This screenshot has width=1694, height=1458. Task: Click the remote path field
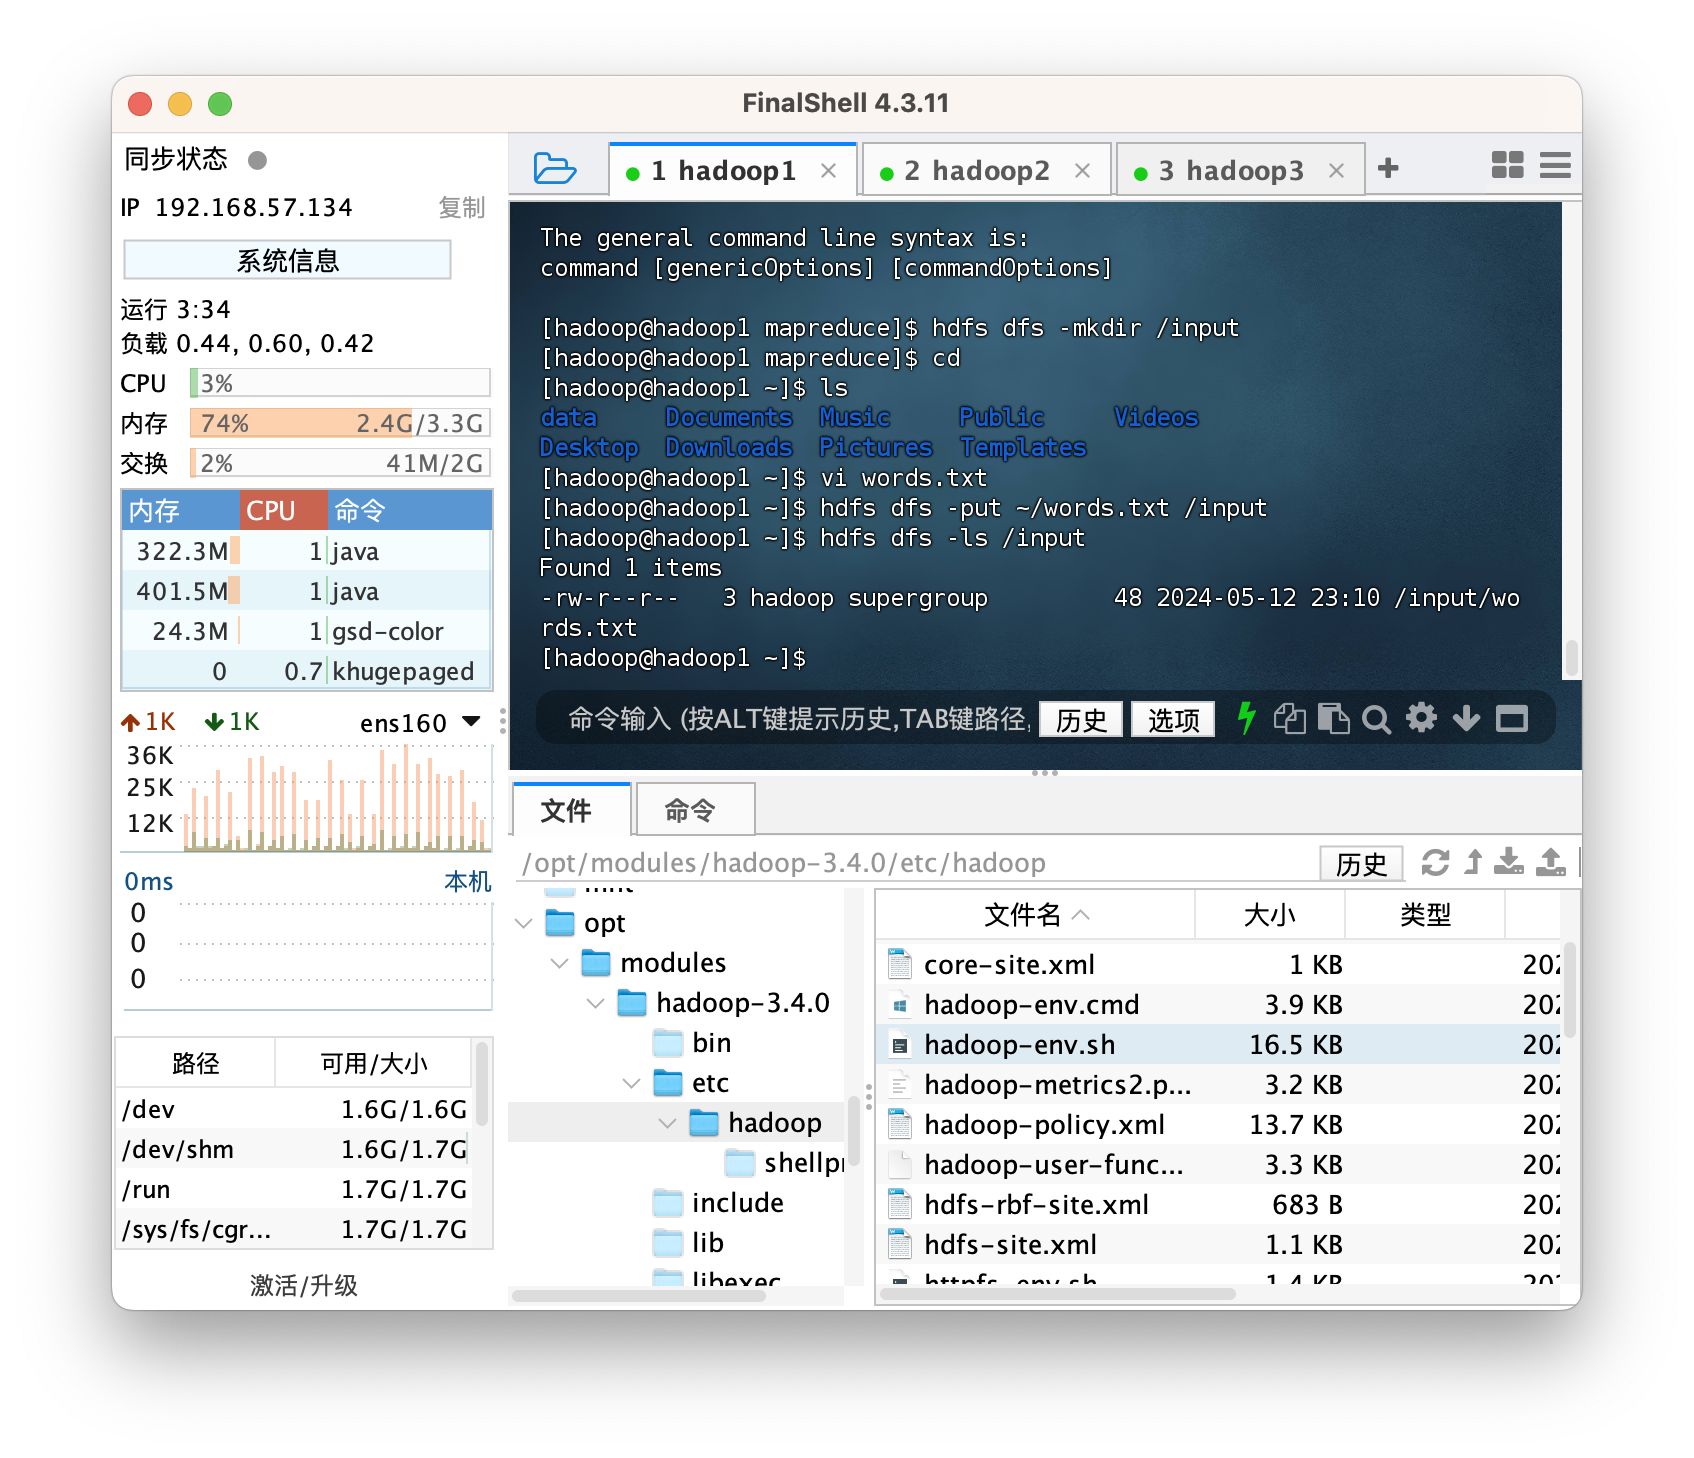pos(915,862)
